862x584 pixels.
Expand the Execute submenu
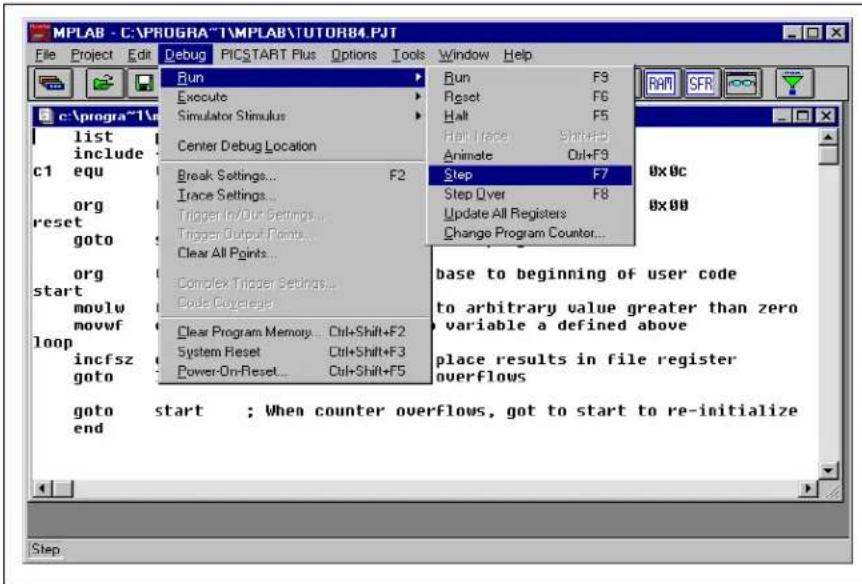pyautogui.click(x=294, y=97)
